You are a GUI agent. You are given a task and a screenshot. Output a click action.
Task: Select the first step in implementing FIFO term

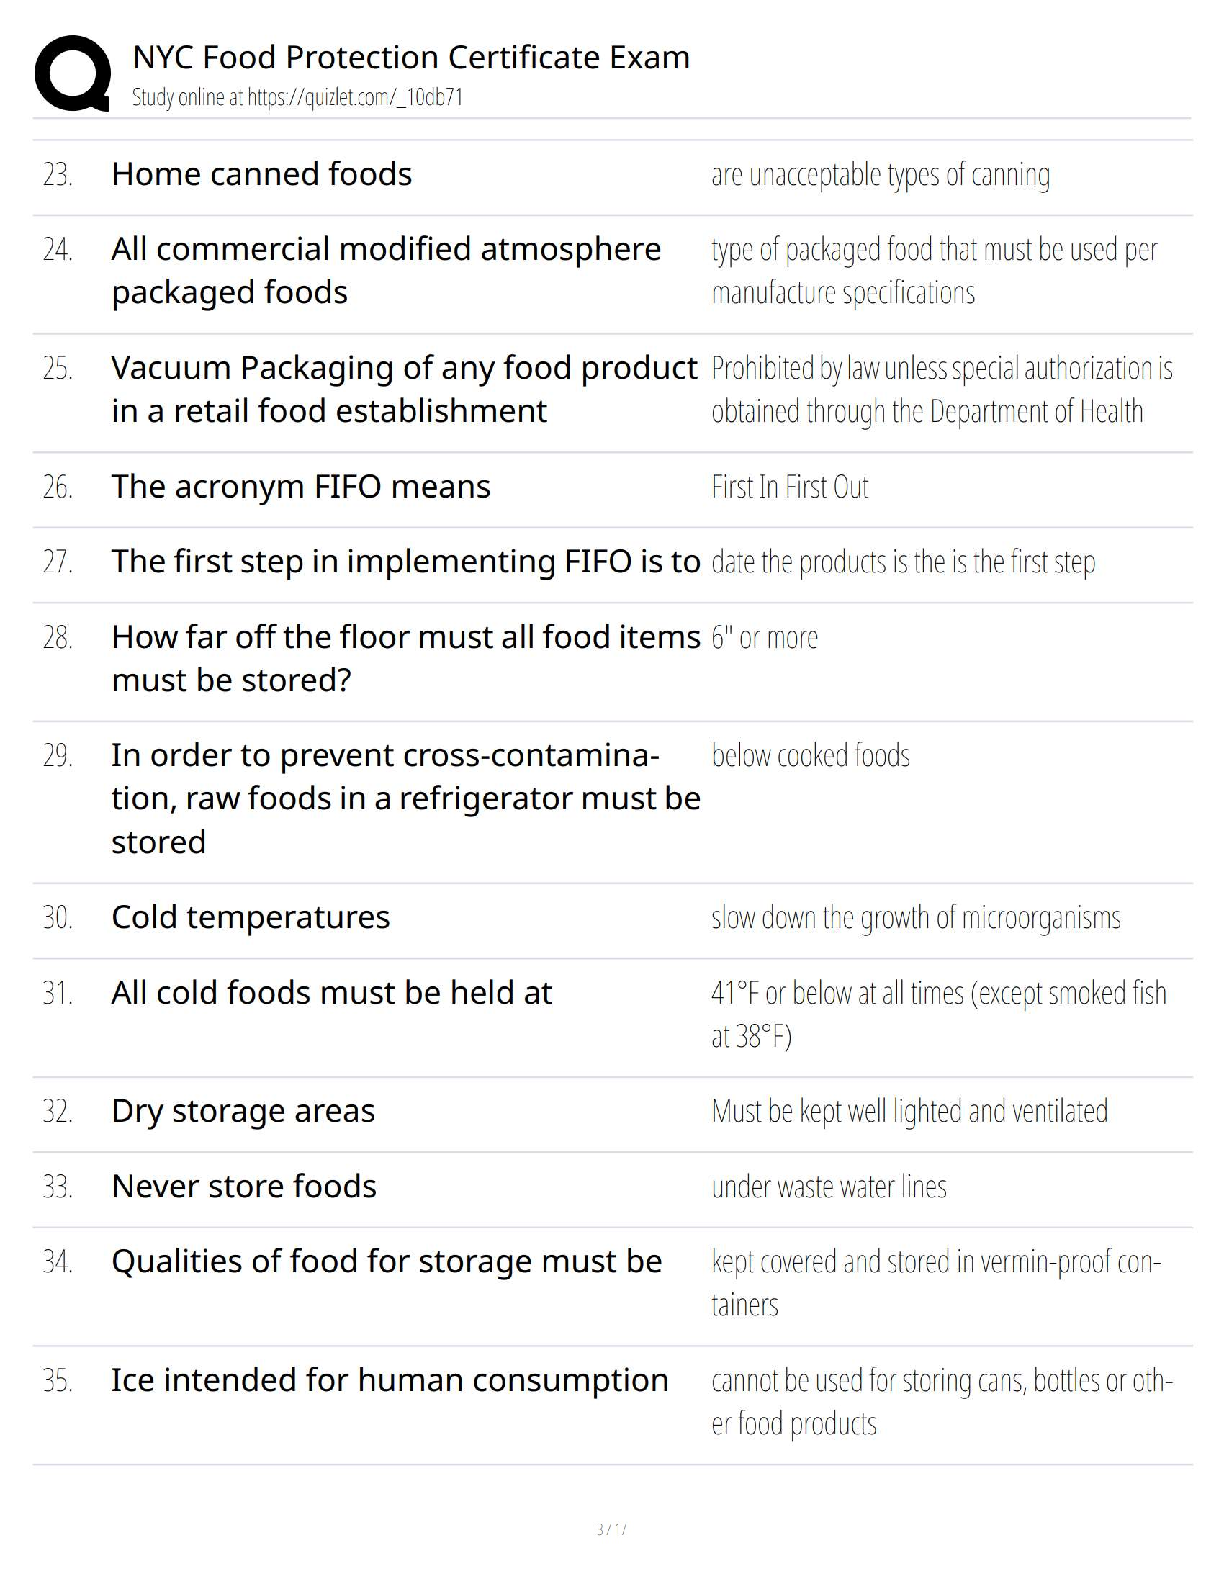click(x=405, y=562)
